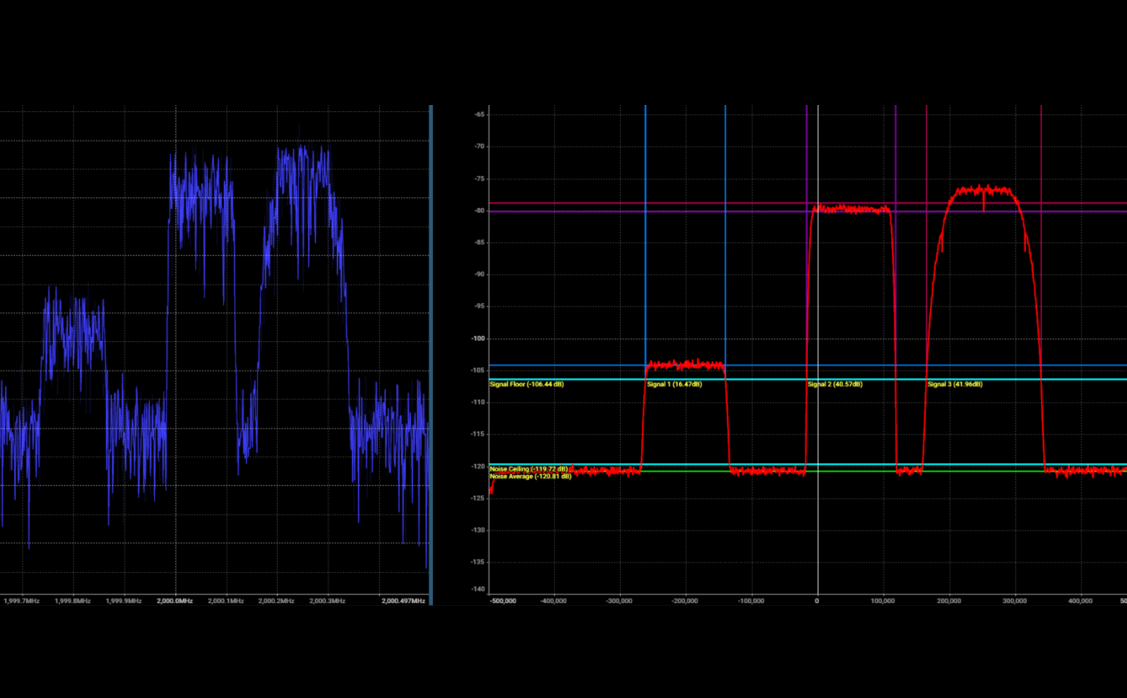Click the Noise Average (-120.81 dB) label
Screen dimensions: 1127x698
pyautogui.click(x=530, y=477)
